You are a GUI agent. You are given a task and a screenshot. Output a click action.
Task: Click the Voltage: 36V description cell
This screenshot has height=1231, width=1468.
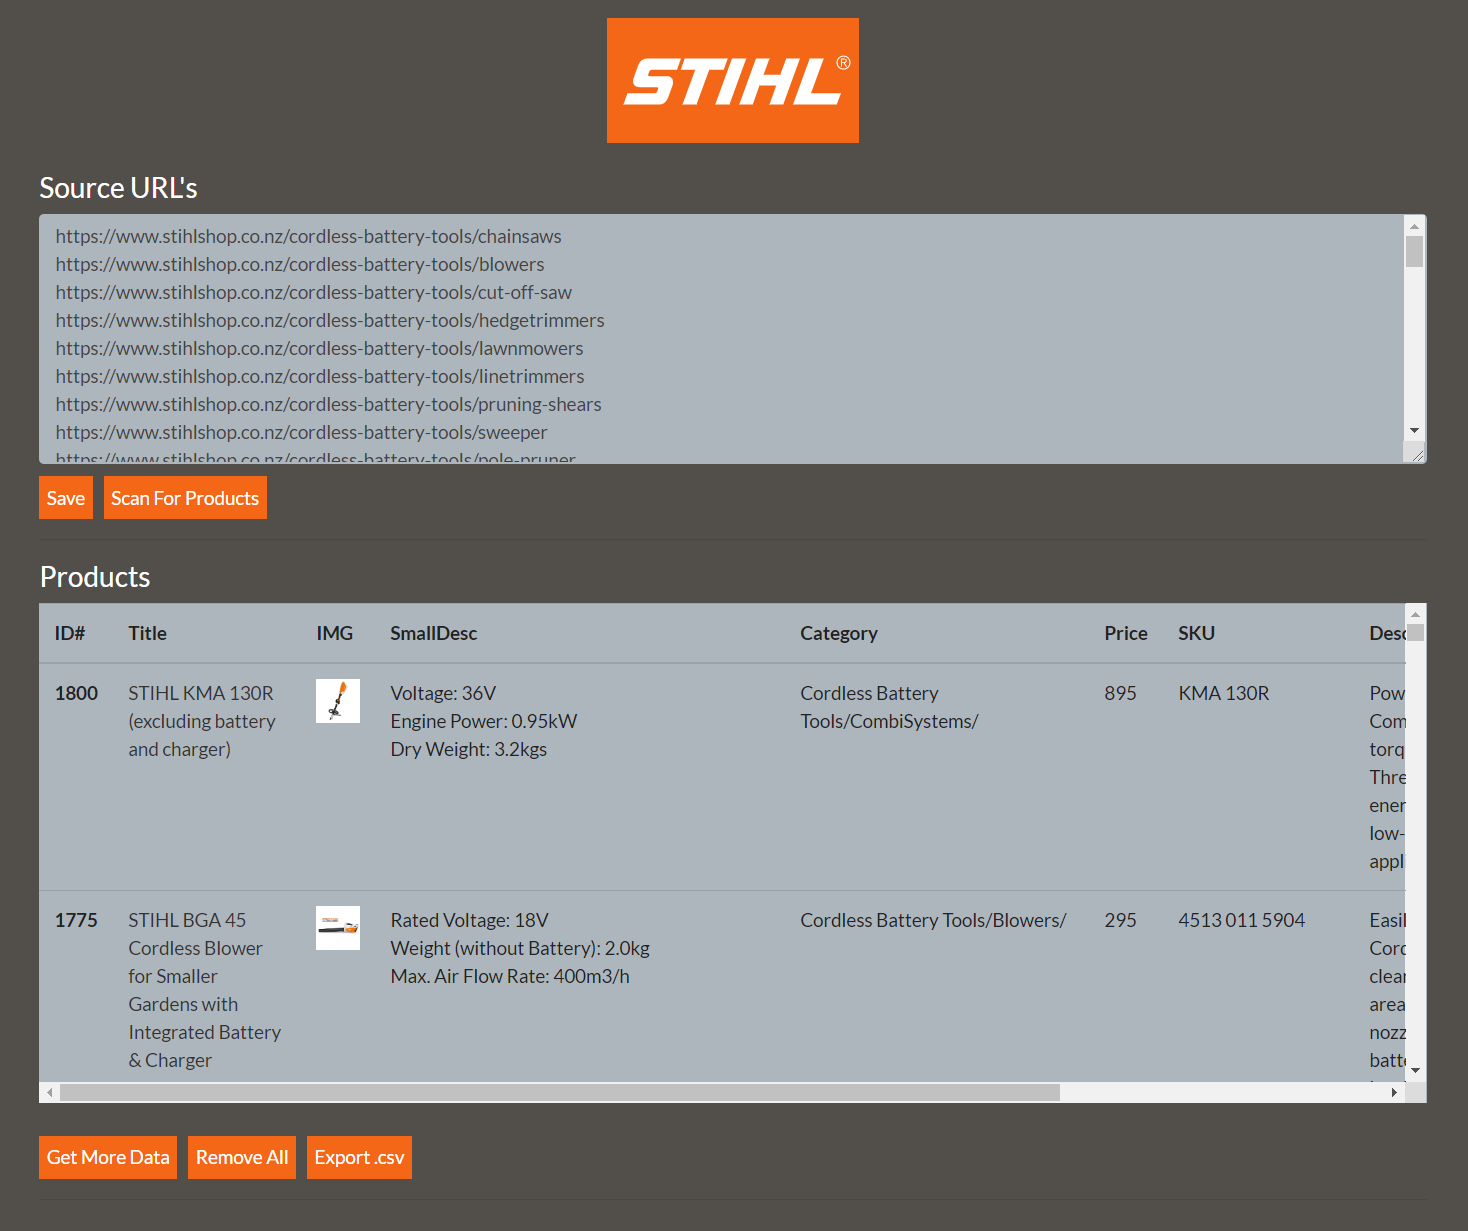[484, 721]
